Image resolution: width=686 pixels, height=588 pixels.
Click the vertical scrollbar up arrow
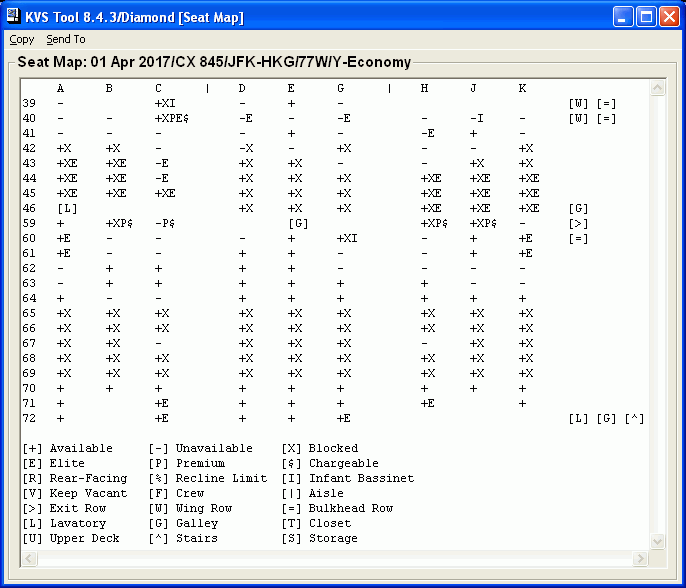657,88
